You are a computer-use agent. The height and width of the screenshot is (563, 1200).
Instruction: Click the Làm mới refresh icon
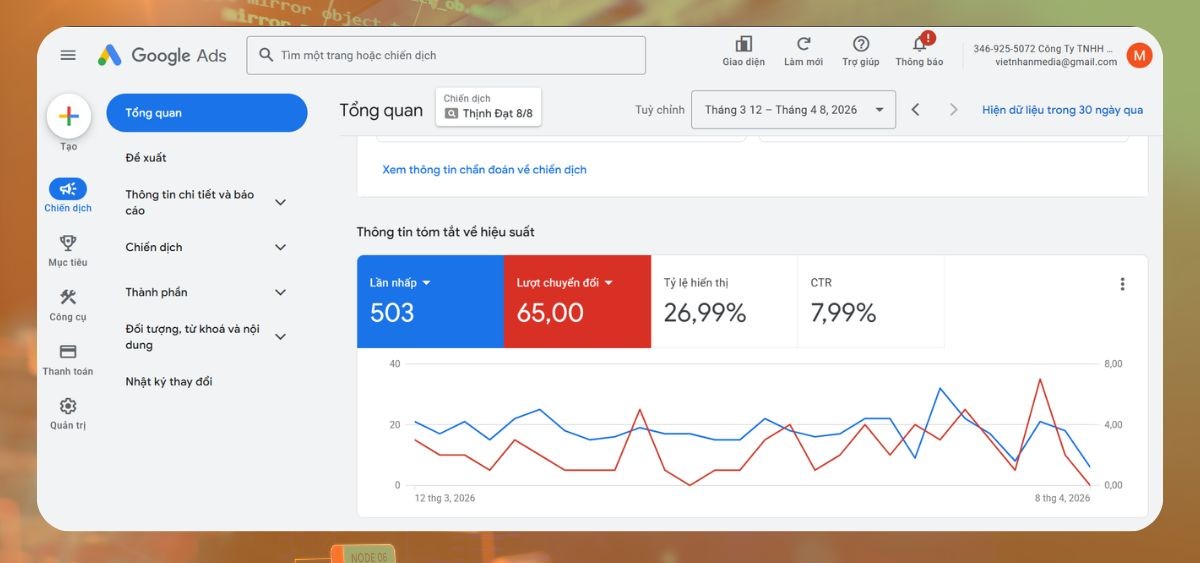click(803, 44)
